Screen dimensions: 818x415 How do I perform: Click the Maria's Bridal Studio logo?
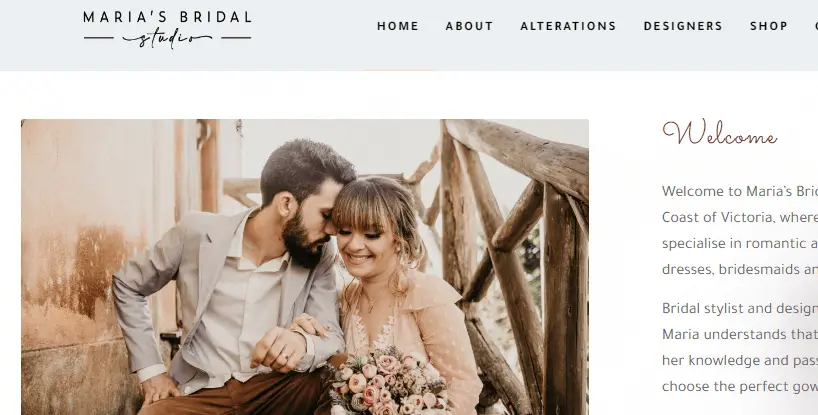(x=167, y=30)
